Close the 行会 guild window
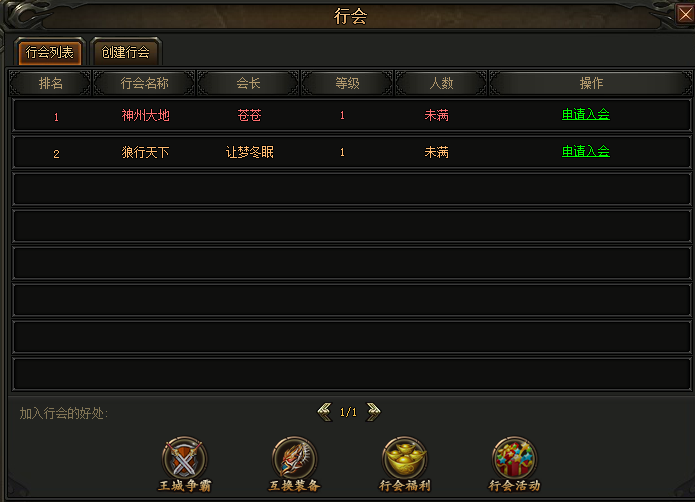The height and width of the screenshot is (502, 695). click(685, 15)
